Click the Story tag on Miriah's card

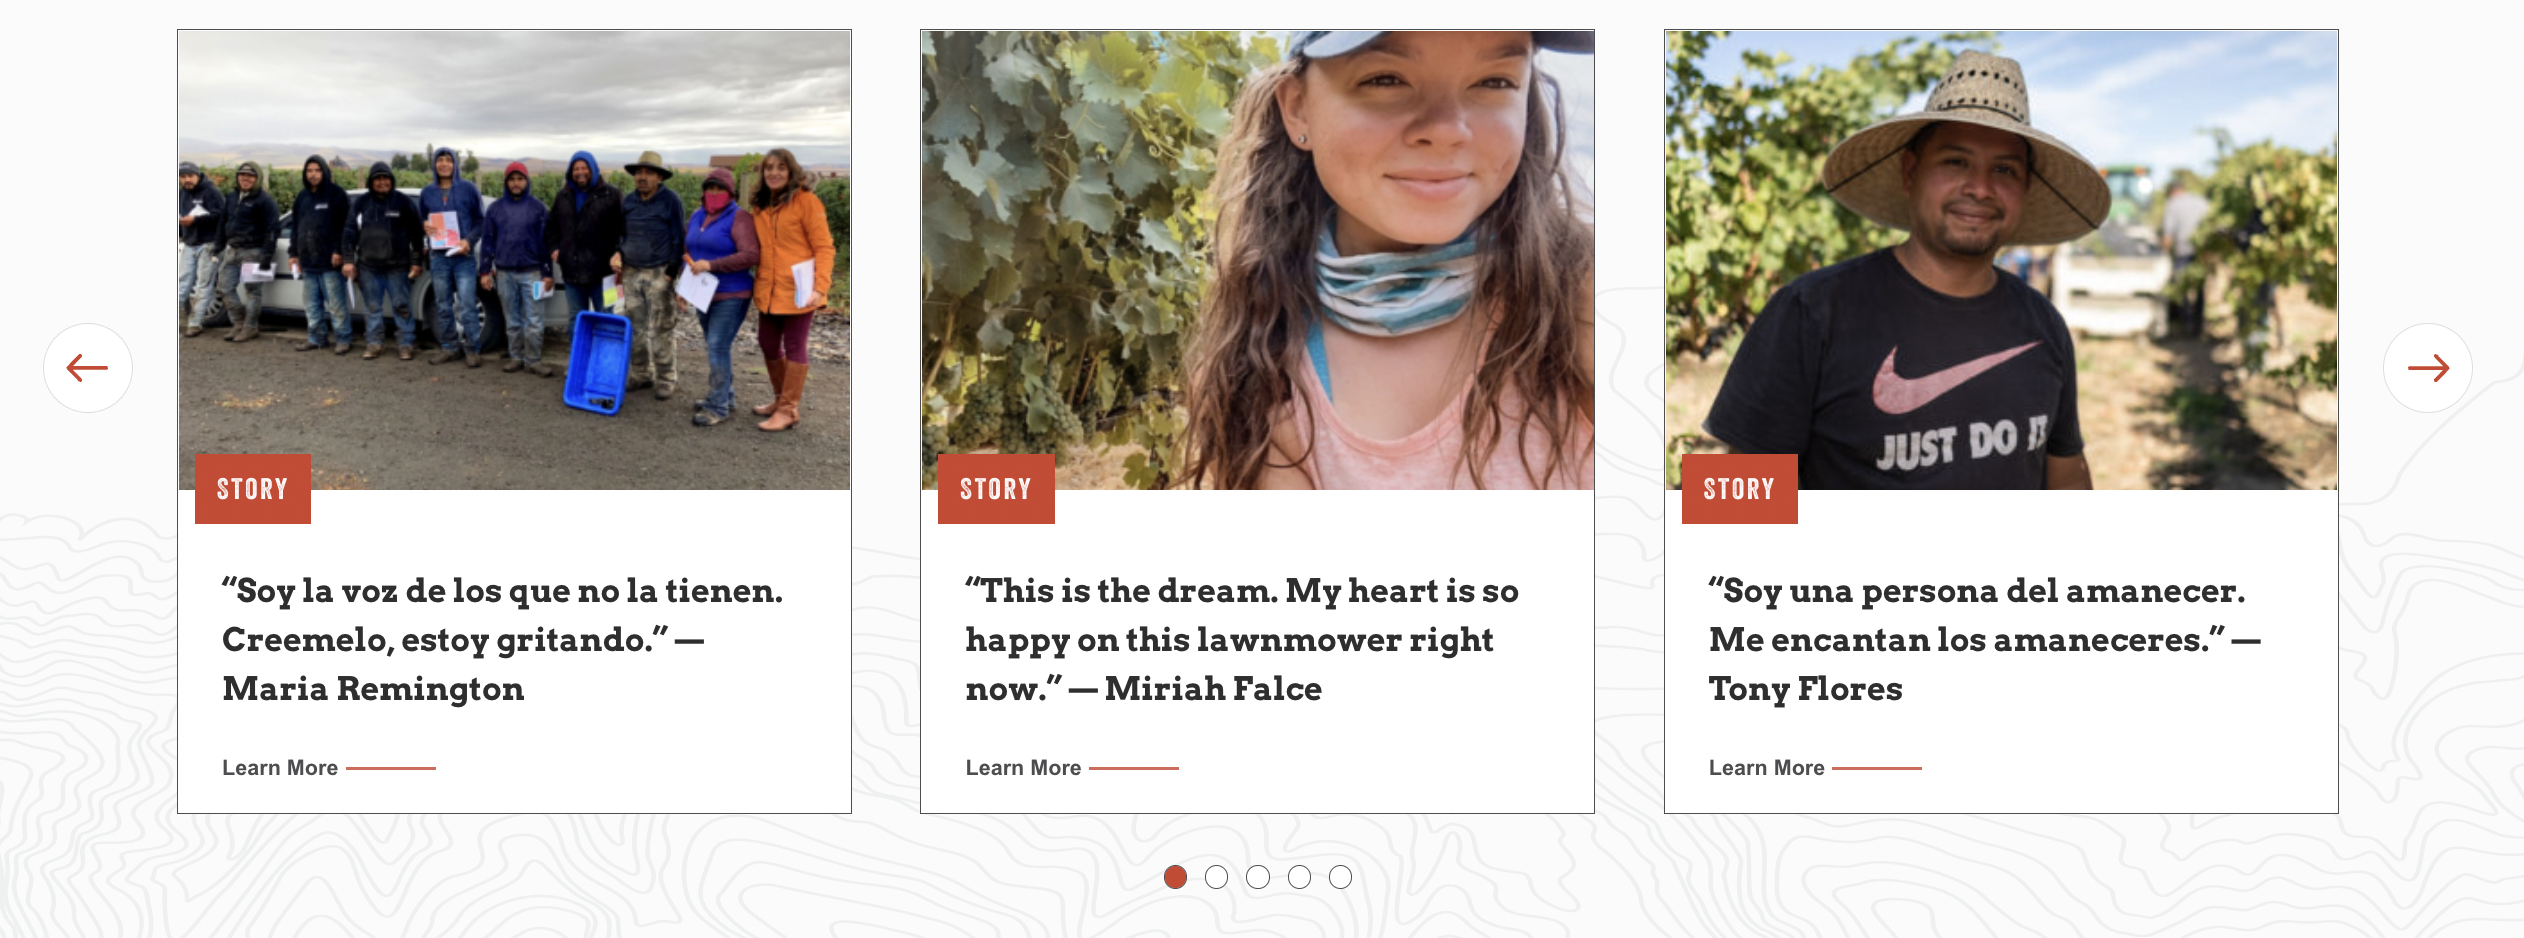click(x=995, y=489)
